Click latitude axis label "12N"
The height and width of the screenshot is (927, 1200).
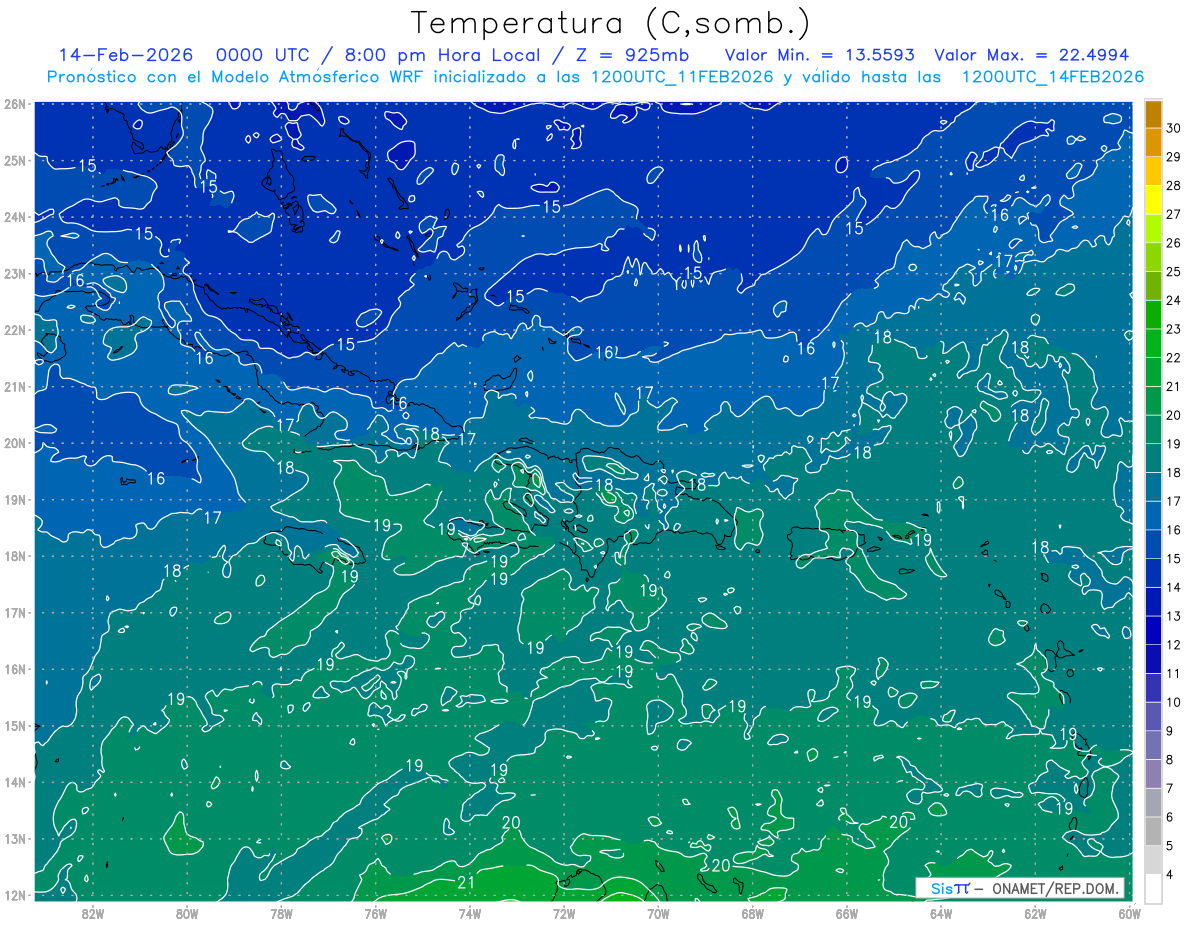pyautogui.click(x=15, y=895)
